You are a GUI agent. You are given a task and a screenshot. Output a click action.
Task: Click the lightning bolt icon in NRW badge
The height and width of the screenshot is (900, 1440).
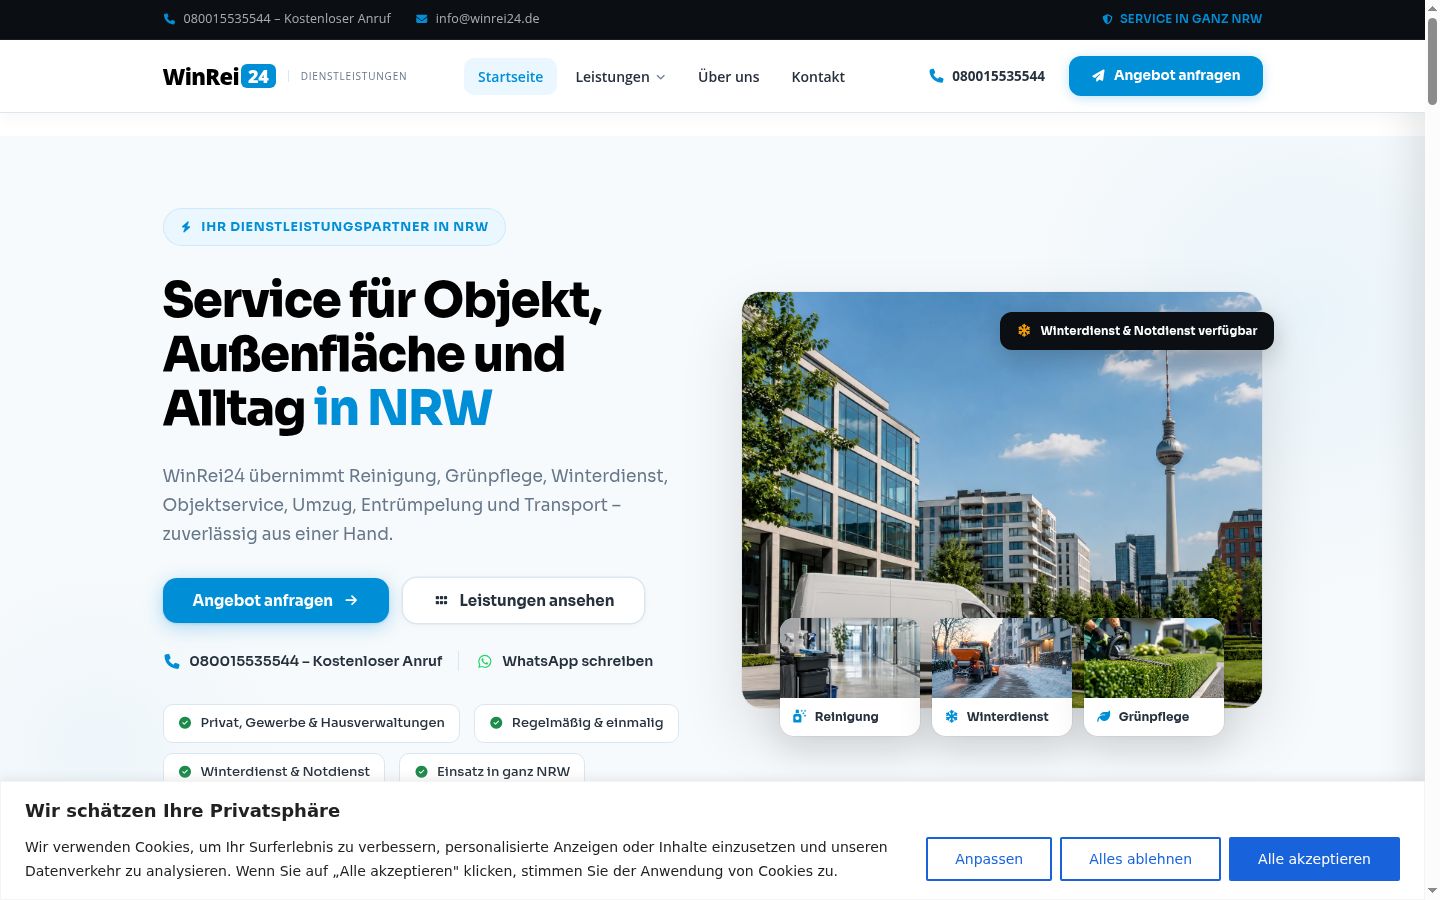coord(186,227)
